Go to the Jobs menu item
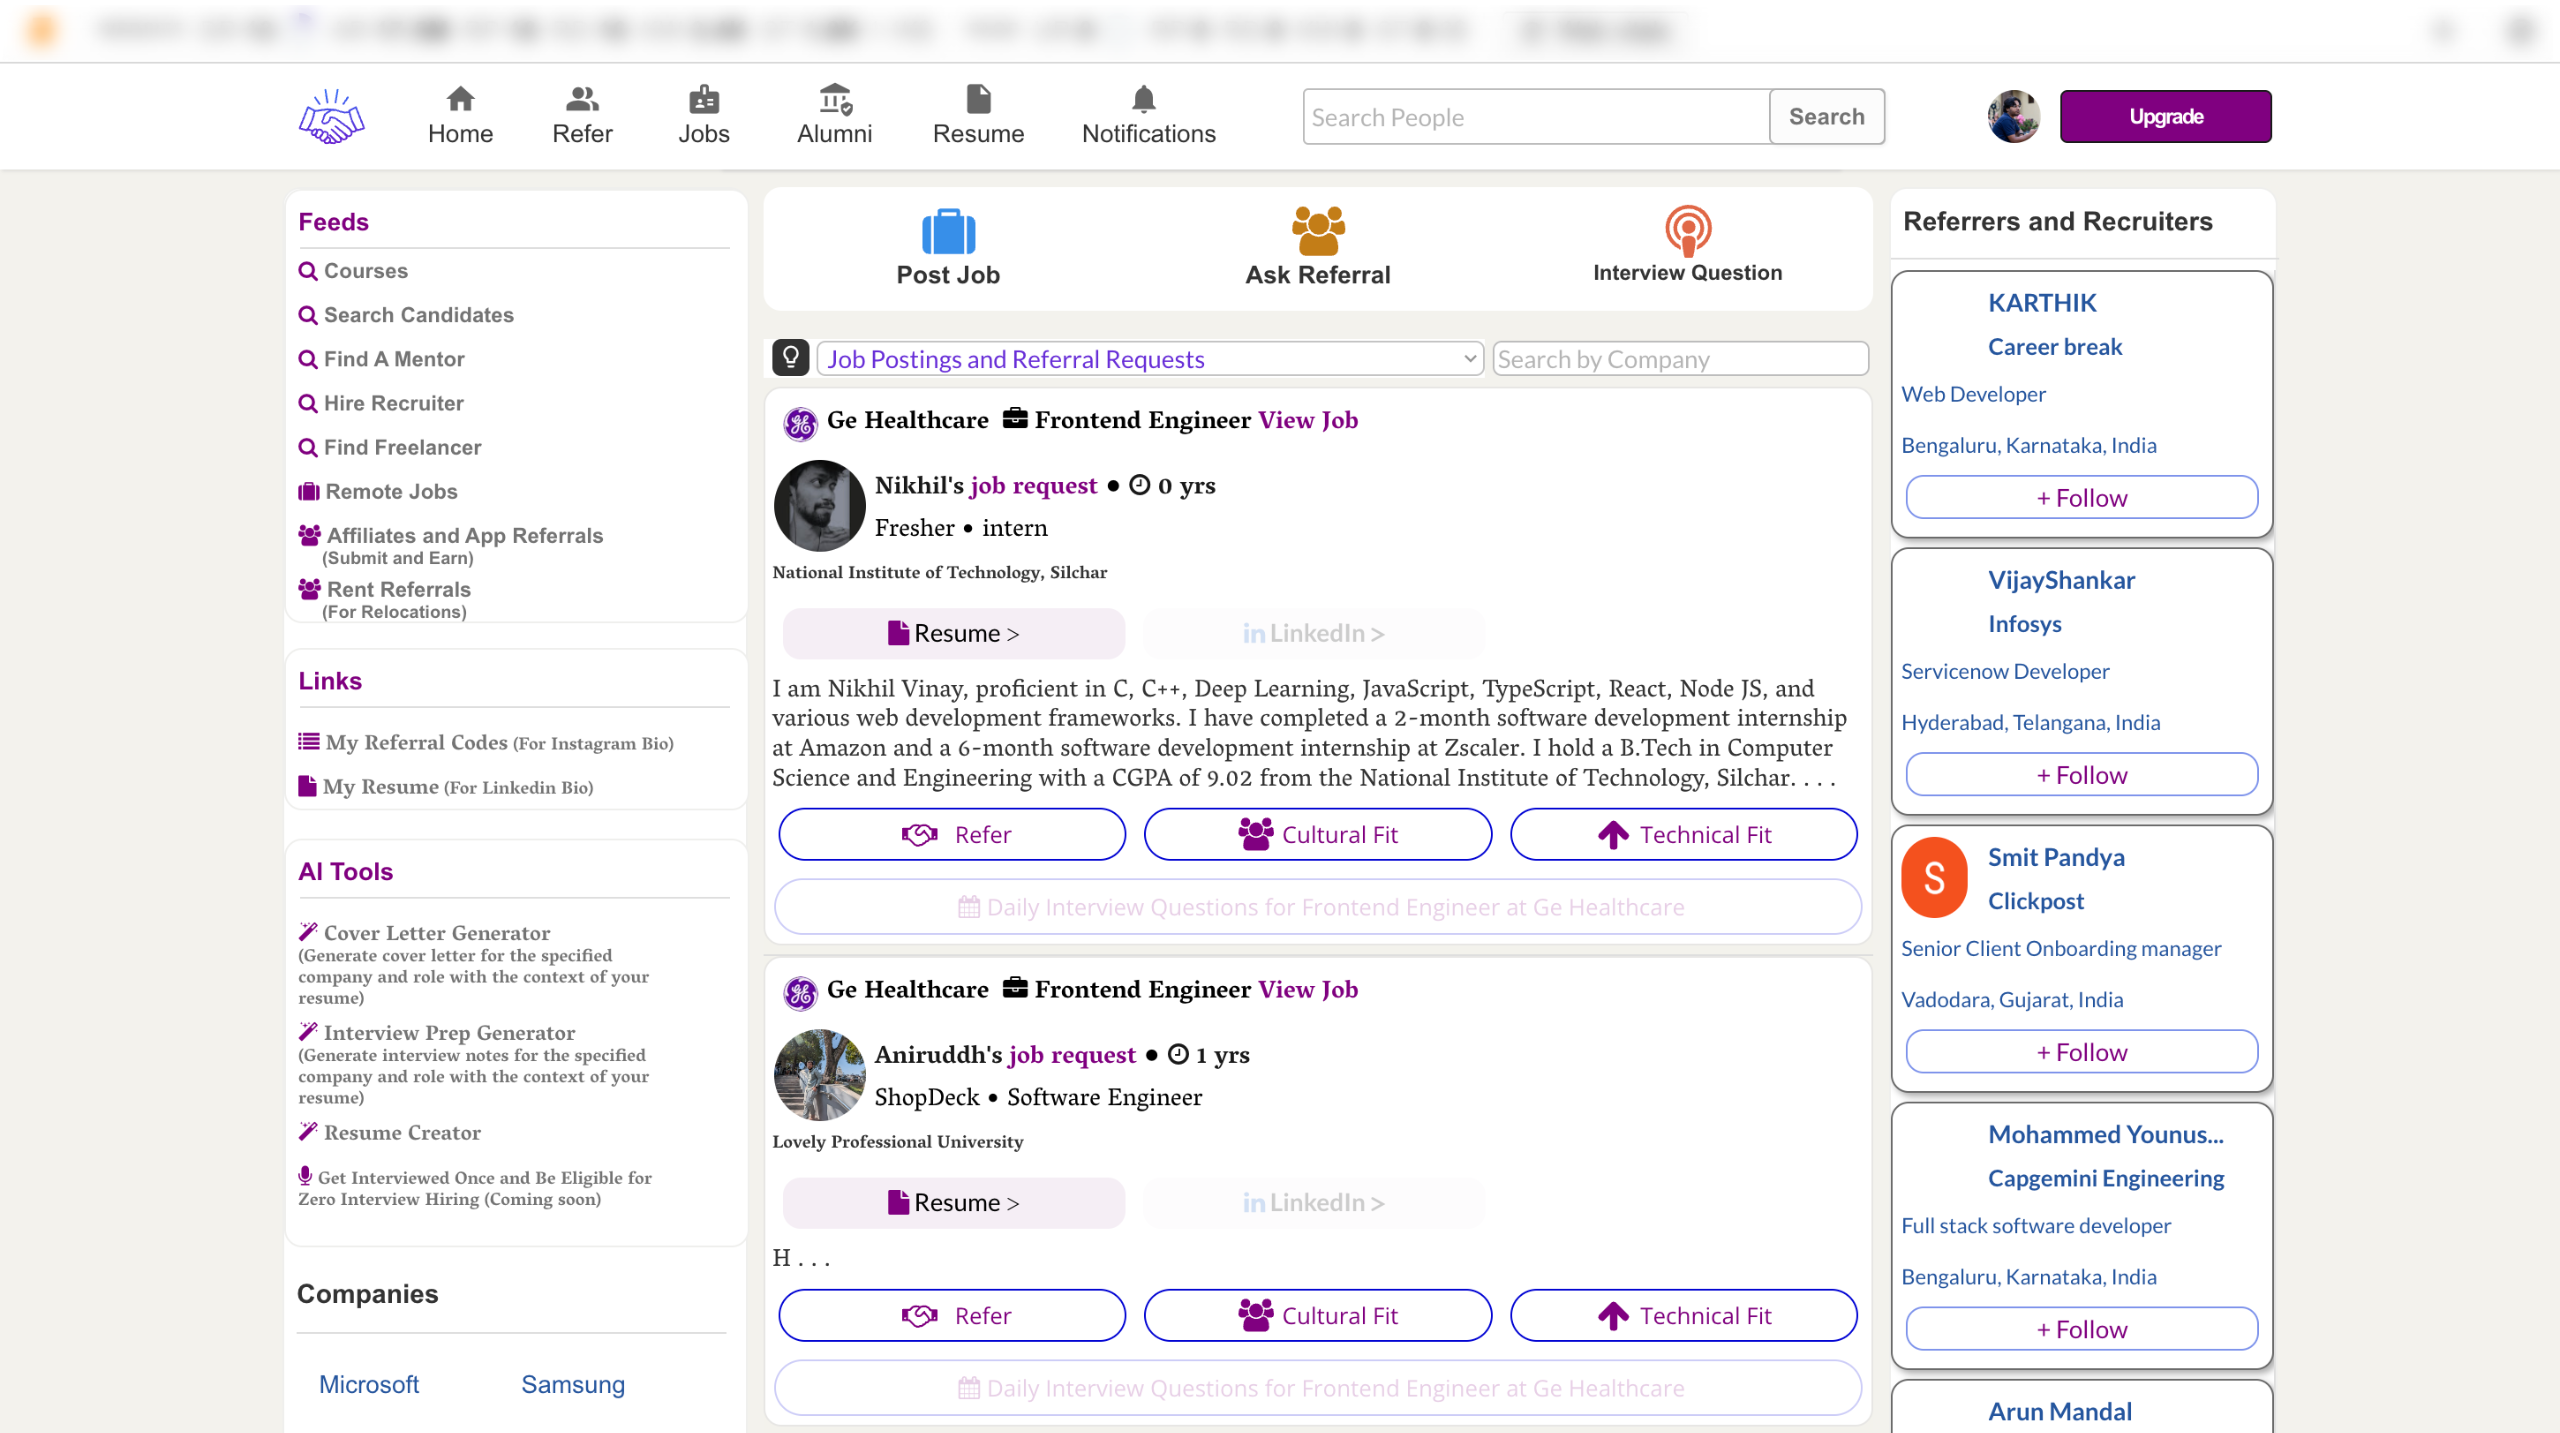 click(703, 116)
